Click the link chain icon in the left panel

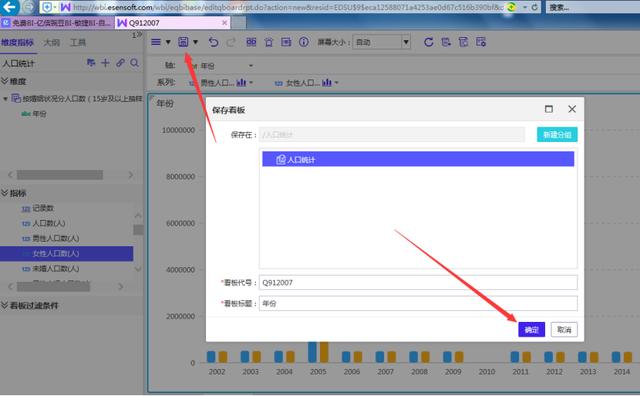[120, 62]
